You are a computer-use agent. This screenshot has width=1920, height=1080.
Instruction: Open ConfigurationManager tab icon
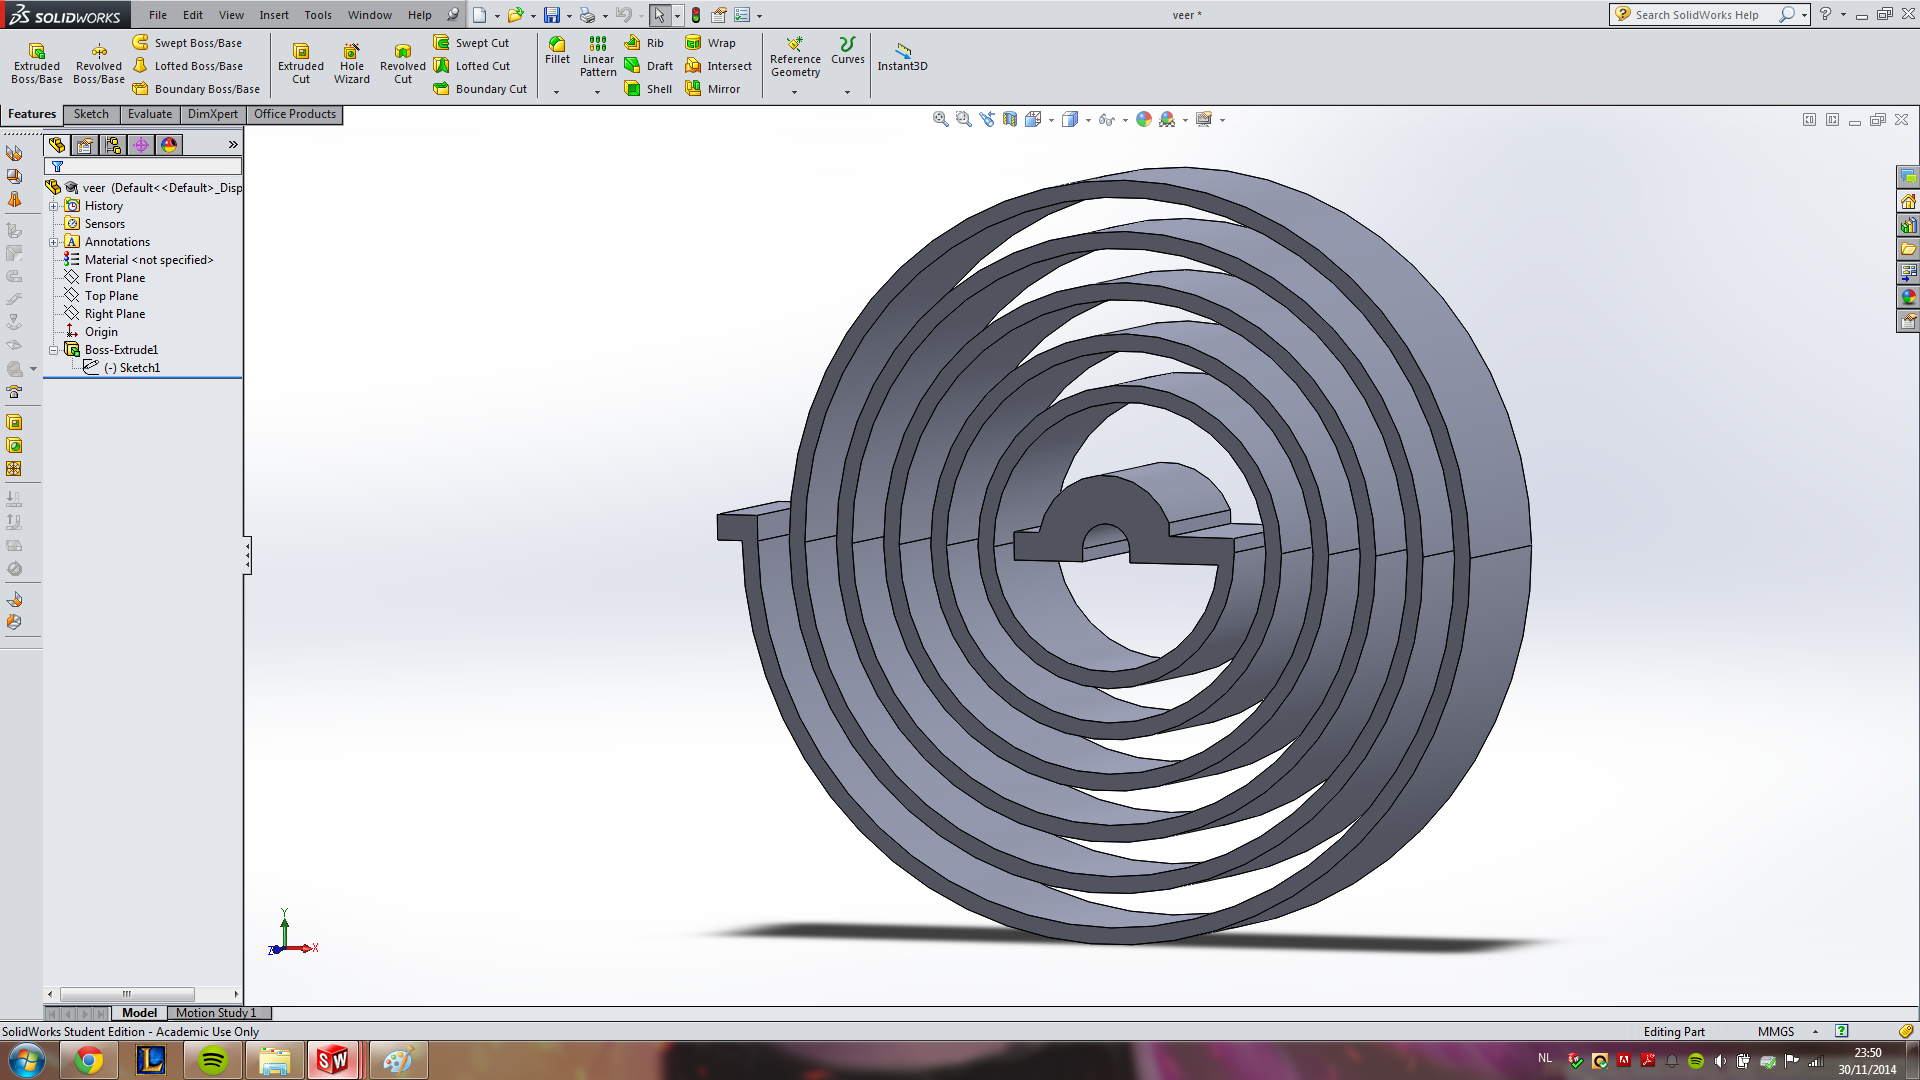tap(113, 145)
